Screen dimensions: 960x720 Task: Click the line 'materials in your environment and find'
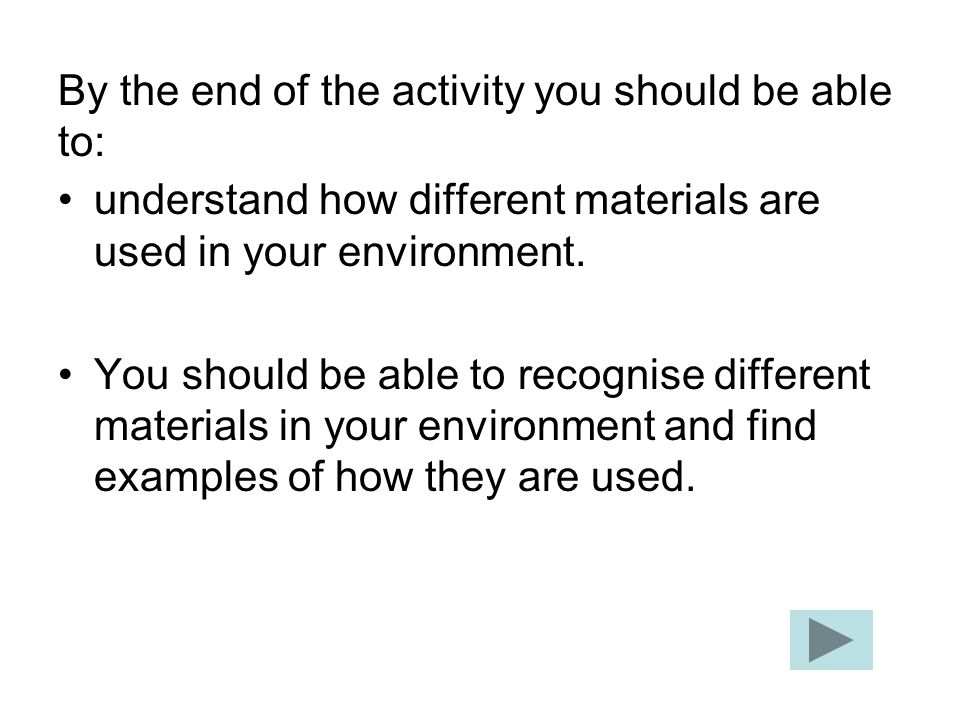point(455,427)
